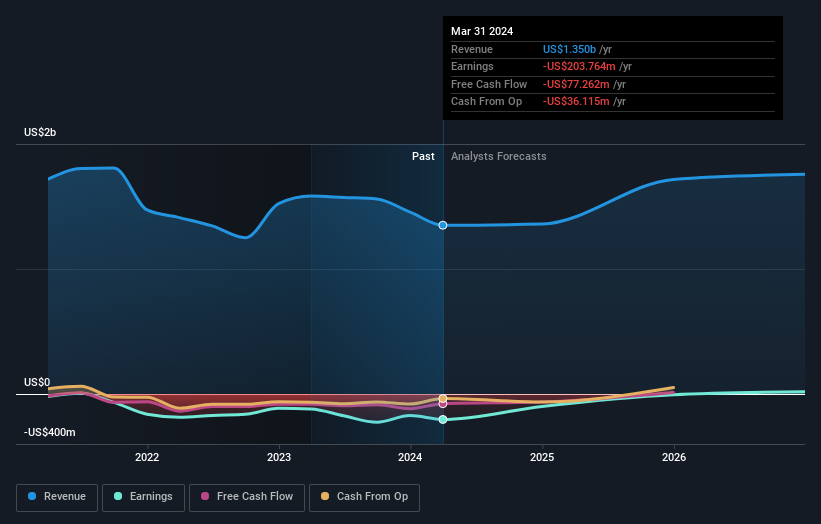Click the 2023 x-axis label
The width and height of the screenshot is (821, 524).
279,457
